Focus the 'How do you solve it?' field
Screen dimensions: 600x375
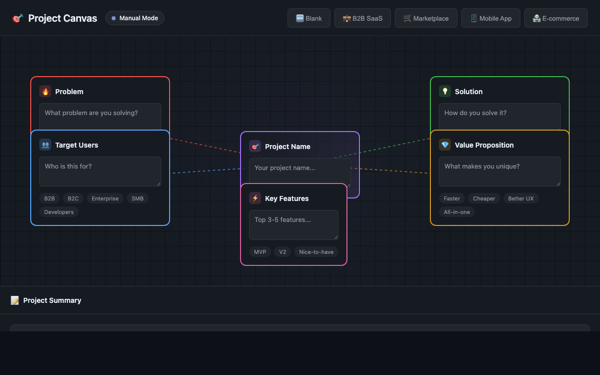(x=500, y=116)
